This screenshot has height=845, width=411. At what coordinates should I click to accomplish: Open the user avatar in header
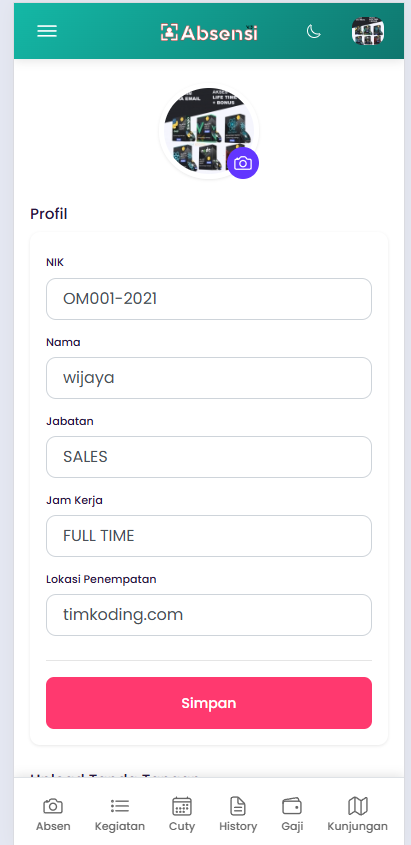click(x=368, y=31)
